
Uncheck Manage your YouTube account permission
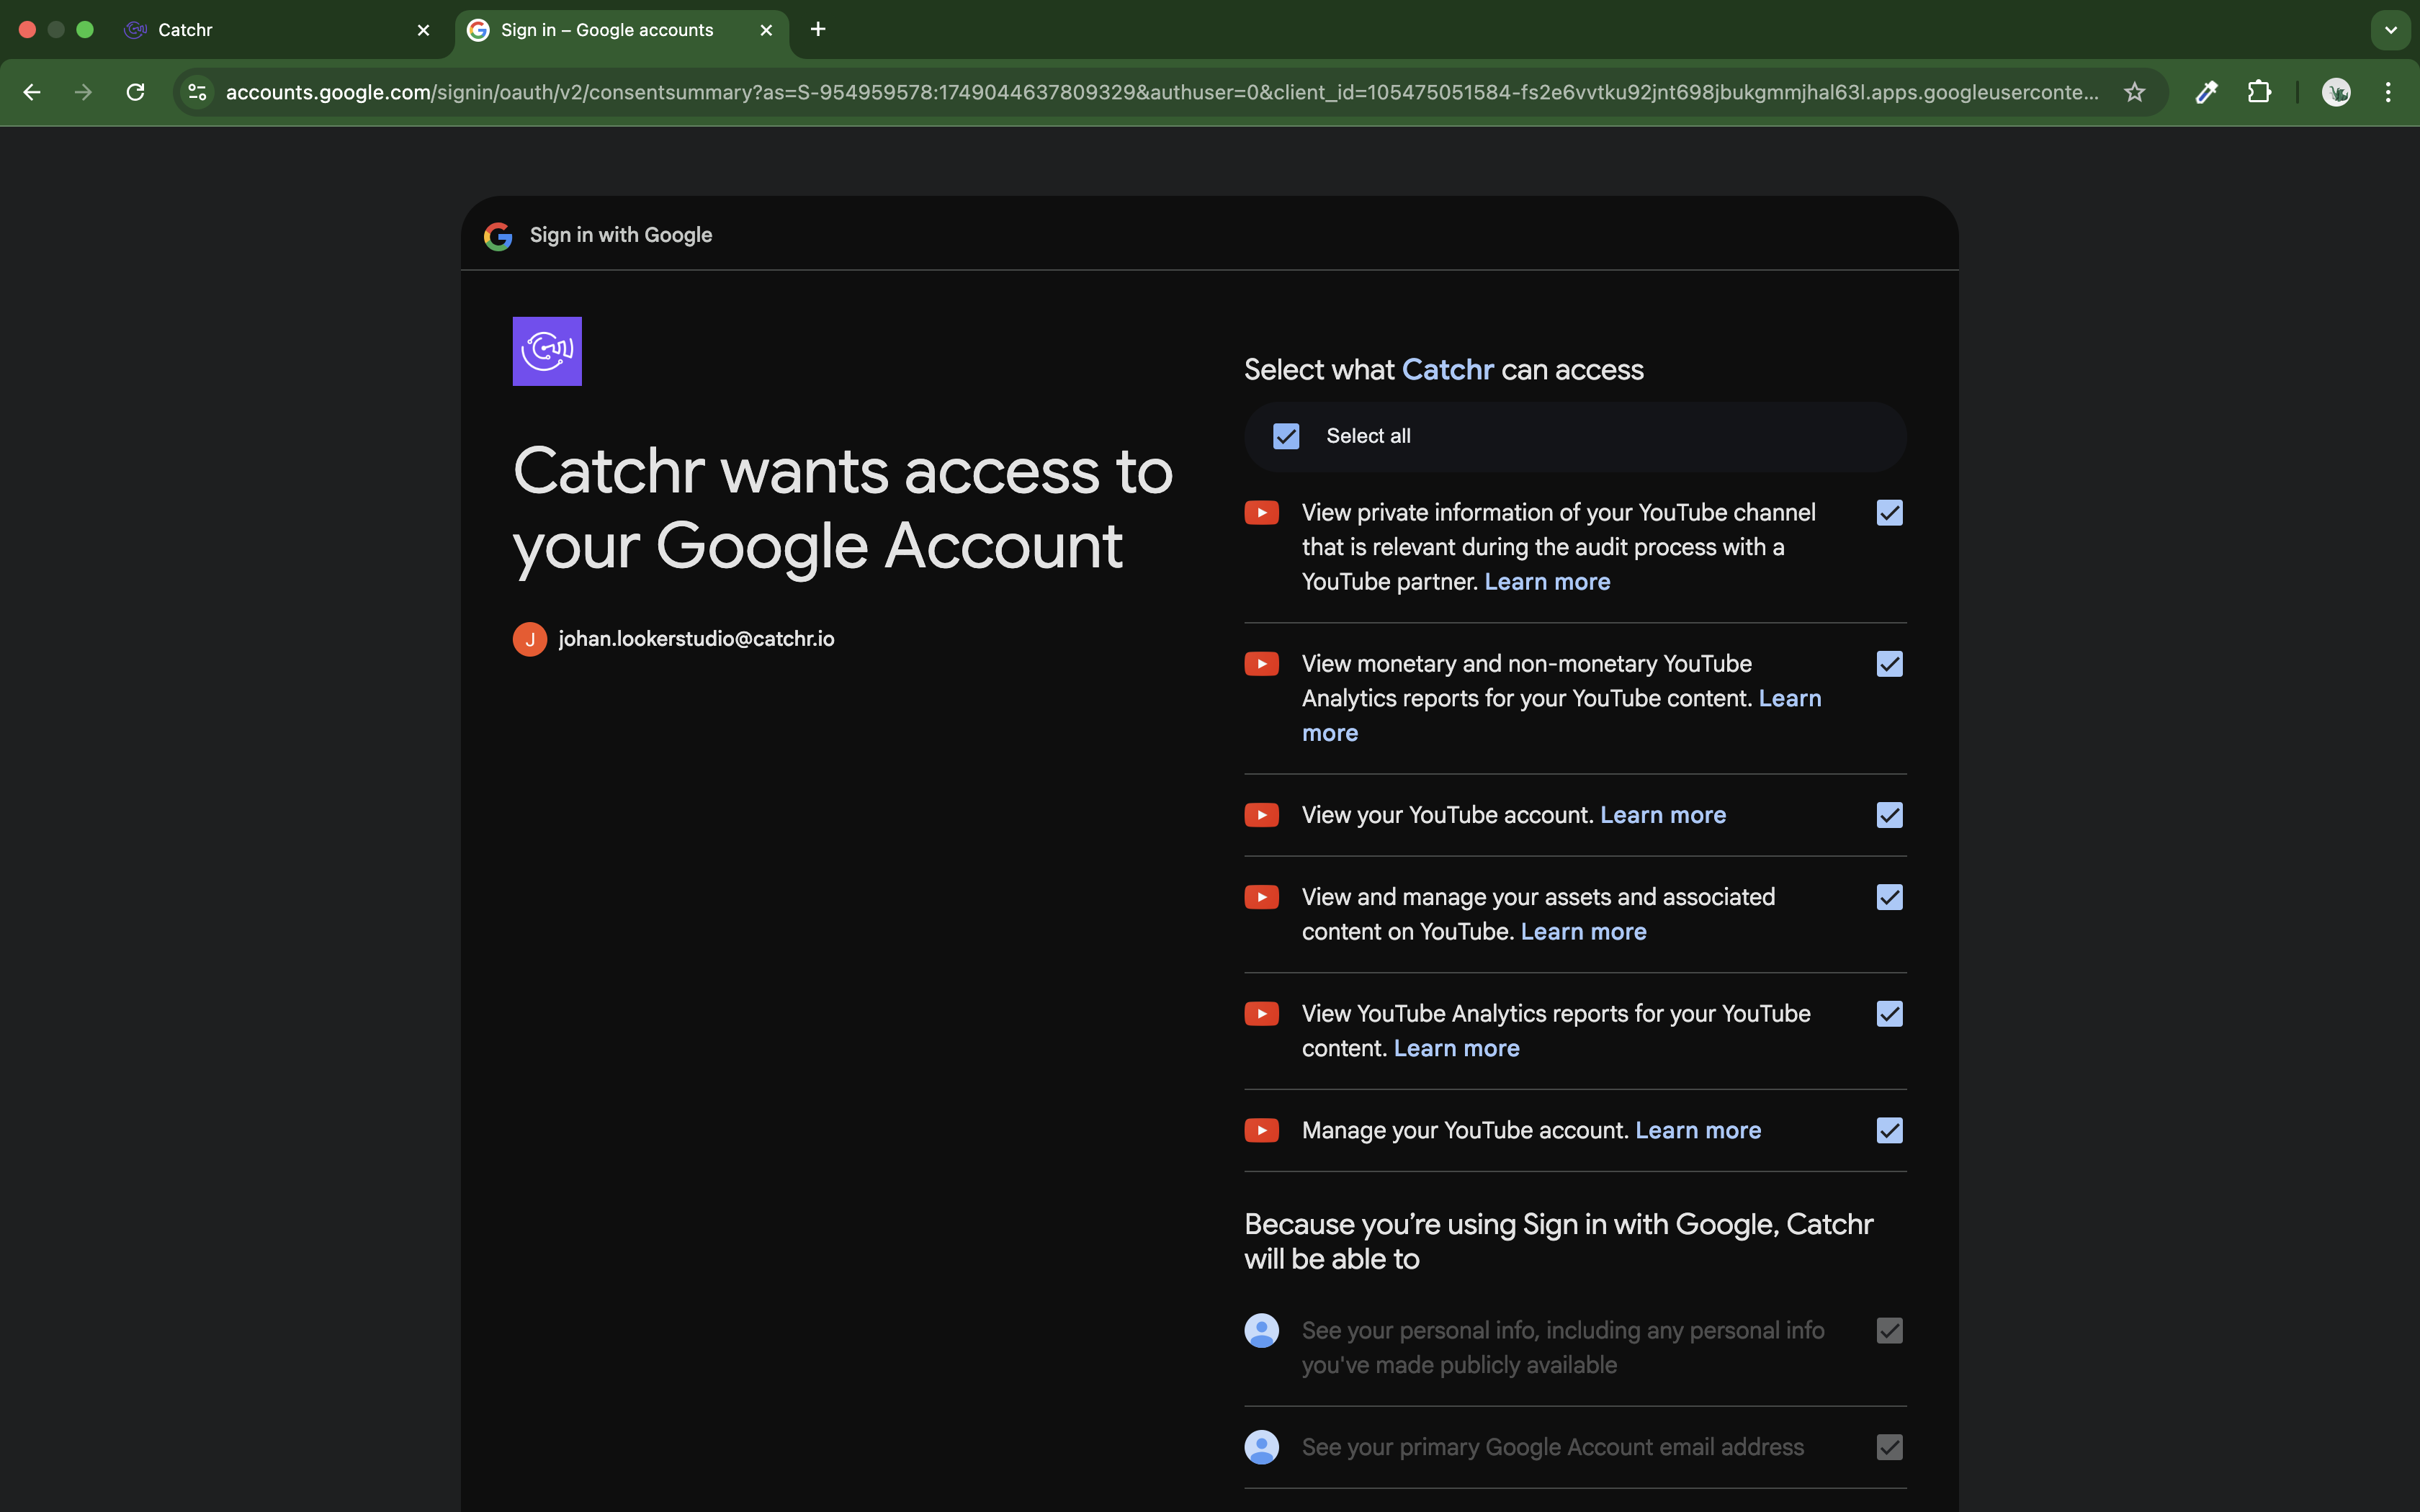click(1890, 1130)
